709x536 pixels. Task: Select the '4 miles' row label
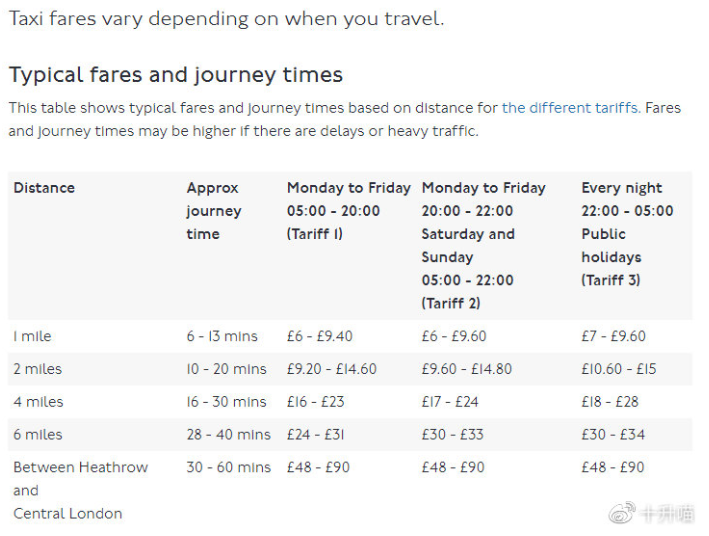tap(38, 402)
